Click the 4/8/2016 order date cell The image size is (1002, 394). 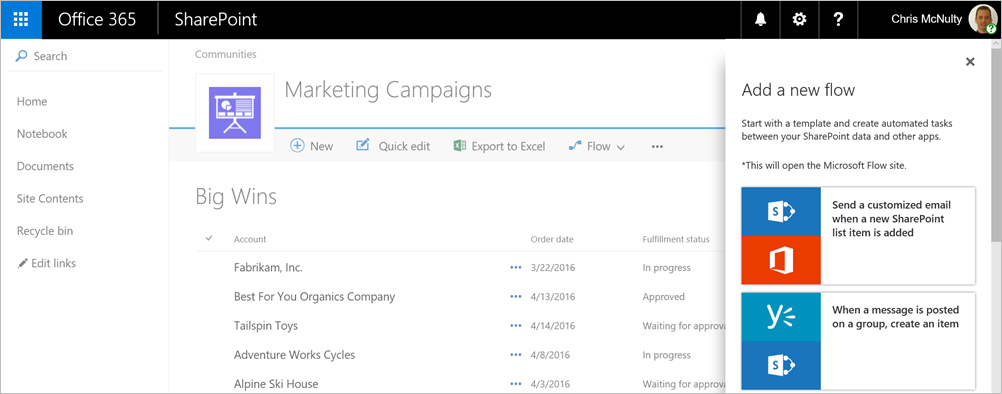[x=551, y=355]
